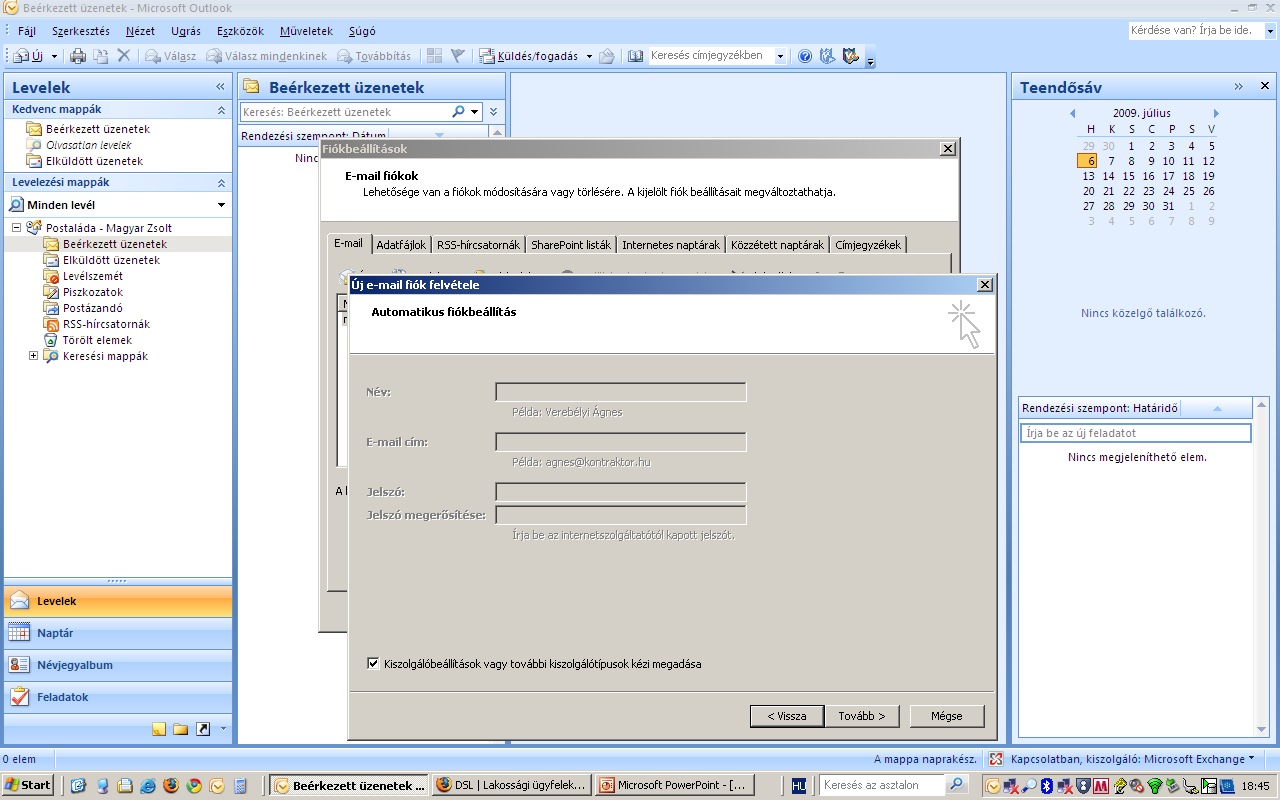Click the Keresés az asztalon search box
The image size is (1280, 800).
tap(882, 785)
